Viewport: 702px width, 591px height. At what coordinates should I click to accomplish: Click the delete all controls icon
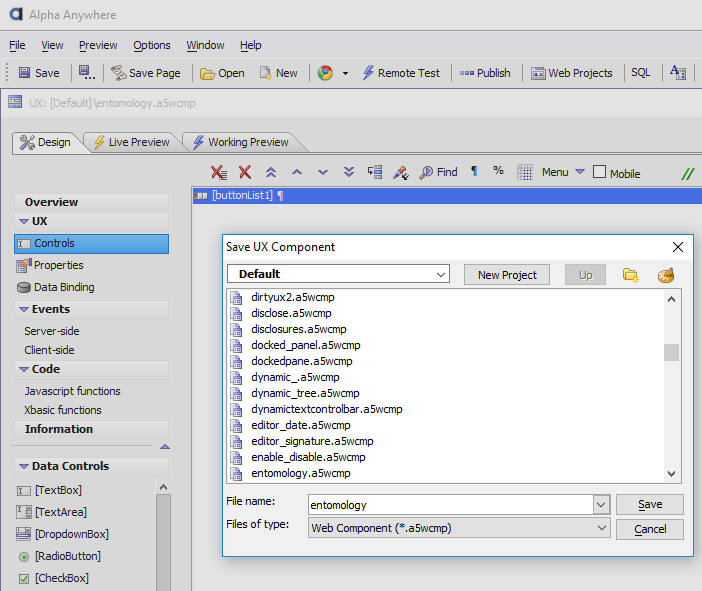(x=219, y=172)
